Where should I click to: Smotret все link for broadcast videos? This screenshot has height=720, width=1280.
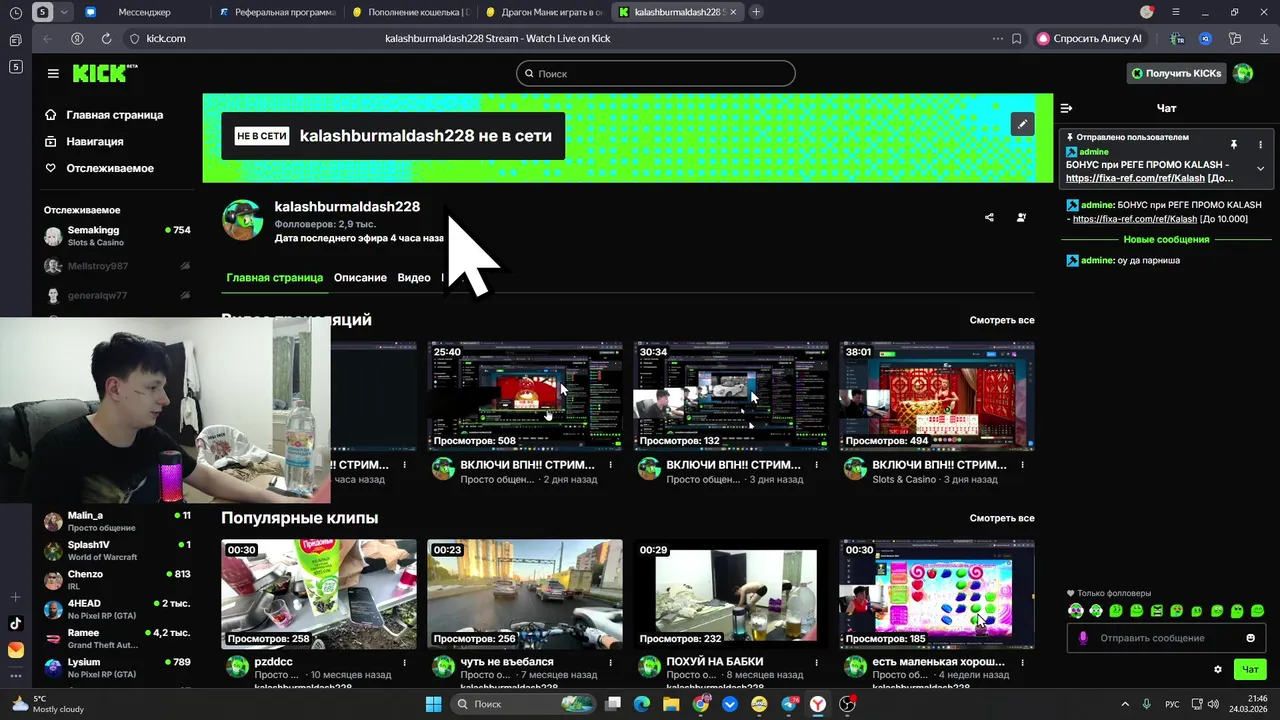[1002, 320]
